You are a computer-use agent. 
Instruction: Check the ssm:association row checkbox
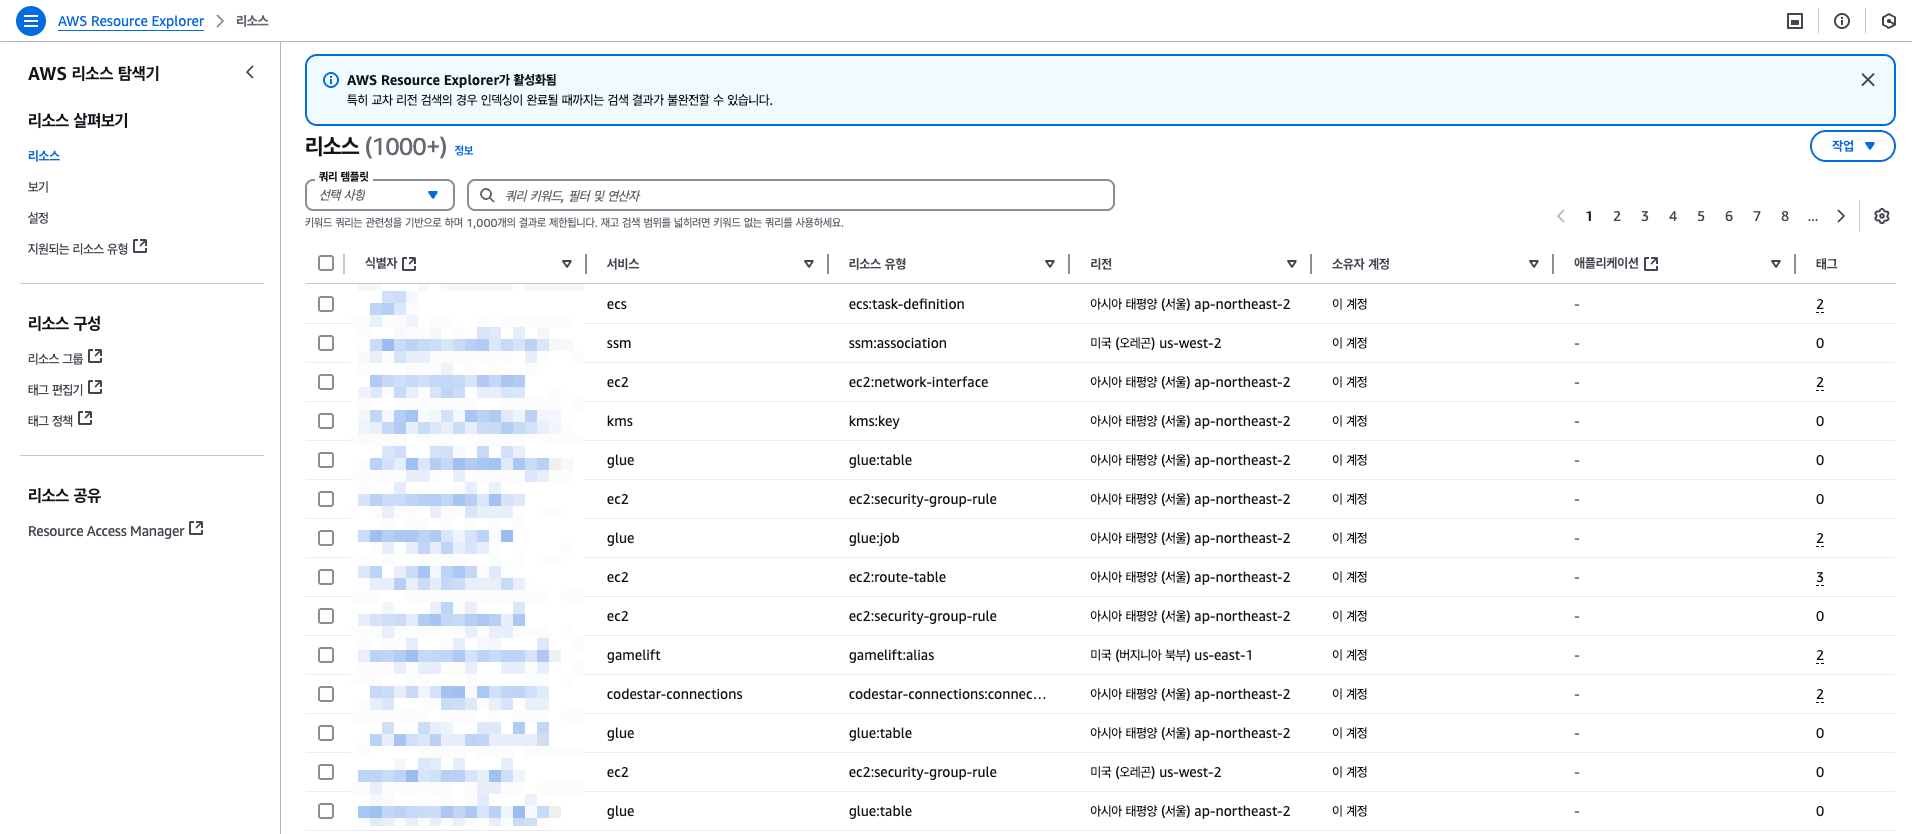pyautogui.click(x=326, y=343)
